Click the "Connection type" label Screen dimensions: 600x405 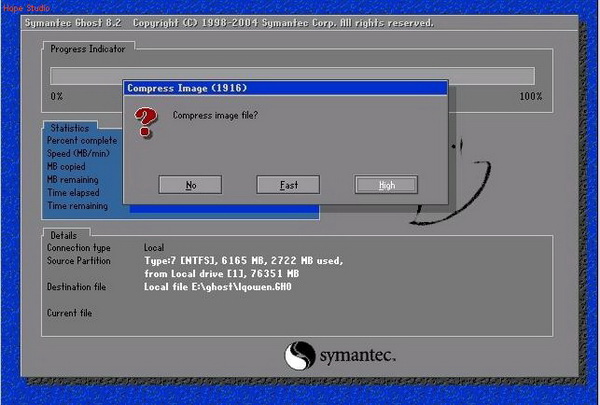pos(79,248)
